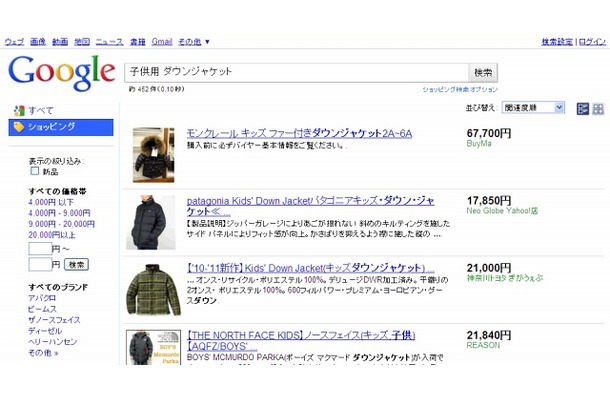Open THE NORTH FACE KIDS result

(301, 340)
